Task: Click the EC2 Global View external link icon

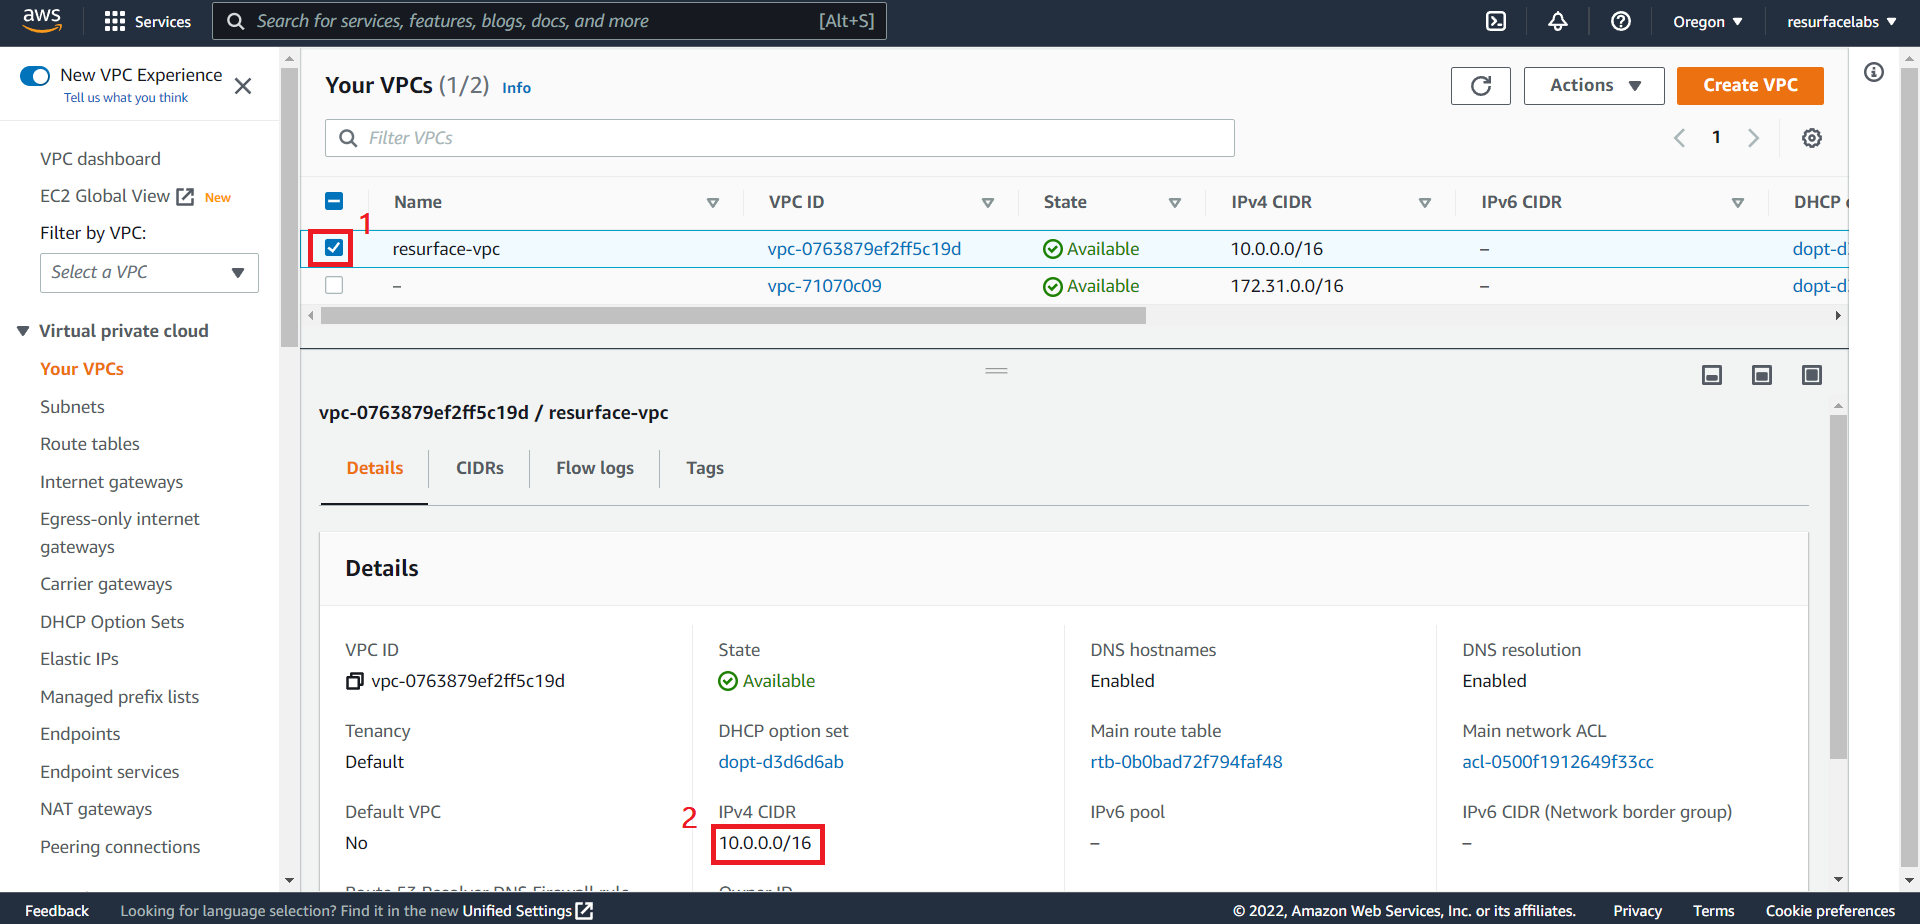Action: 185,196
